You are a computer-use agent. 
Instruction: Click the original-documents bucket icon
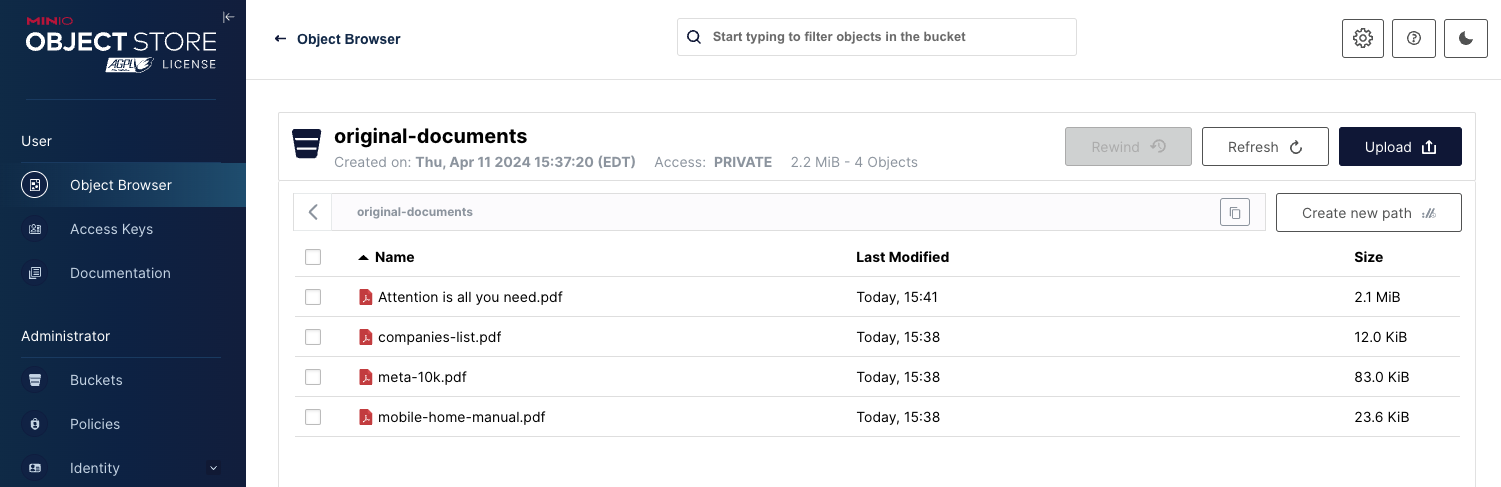tap(306, 143)
